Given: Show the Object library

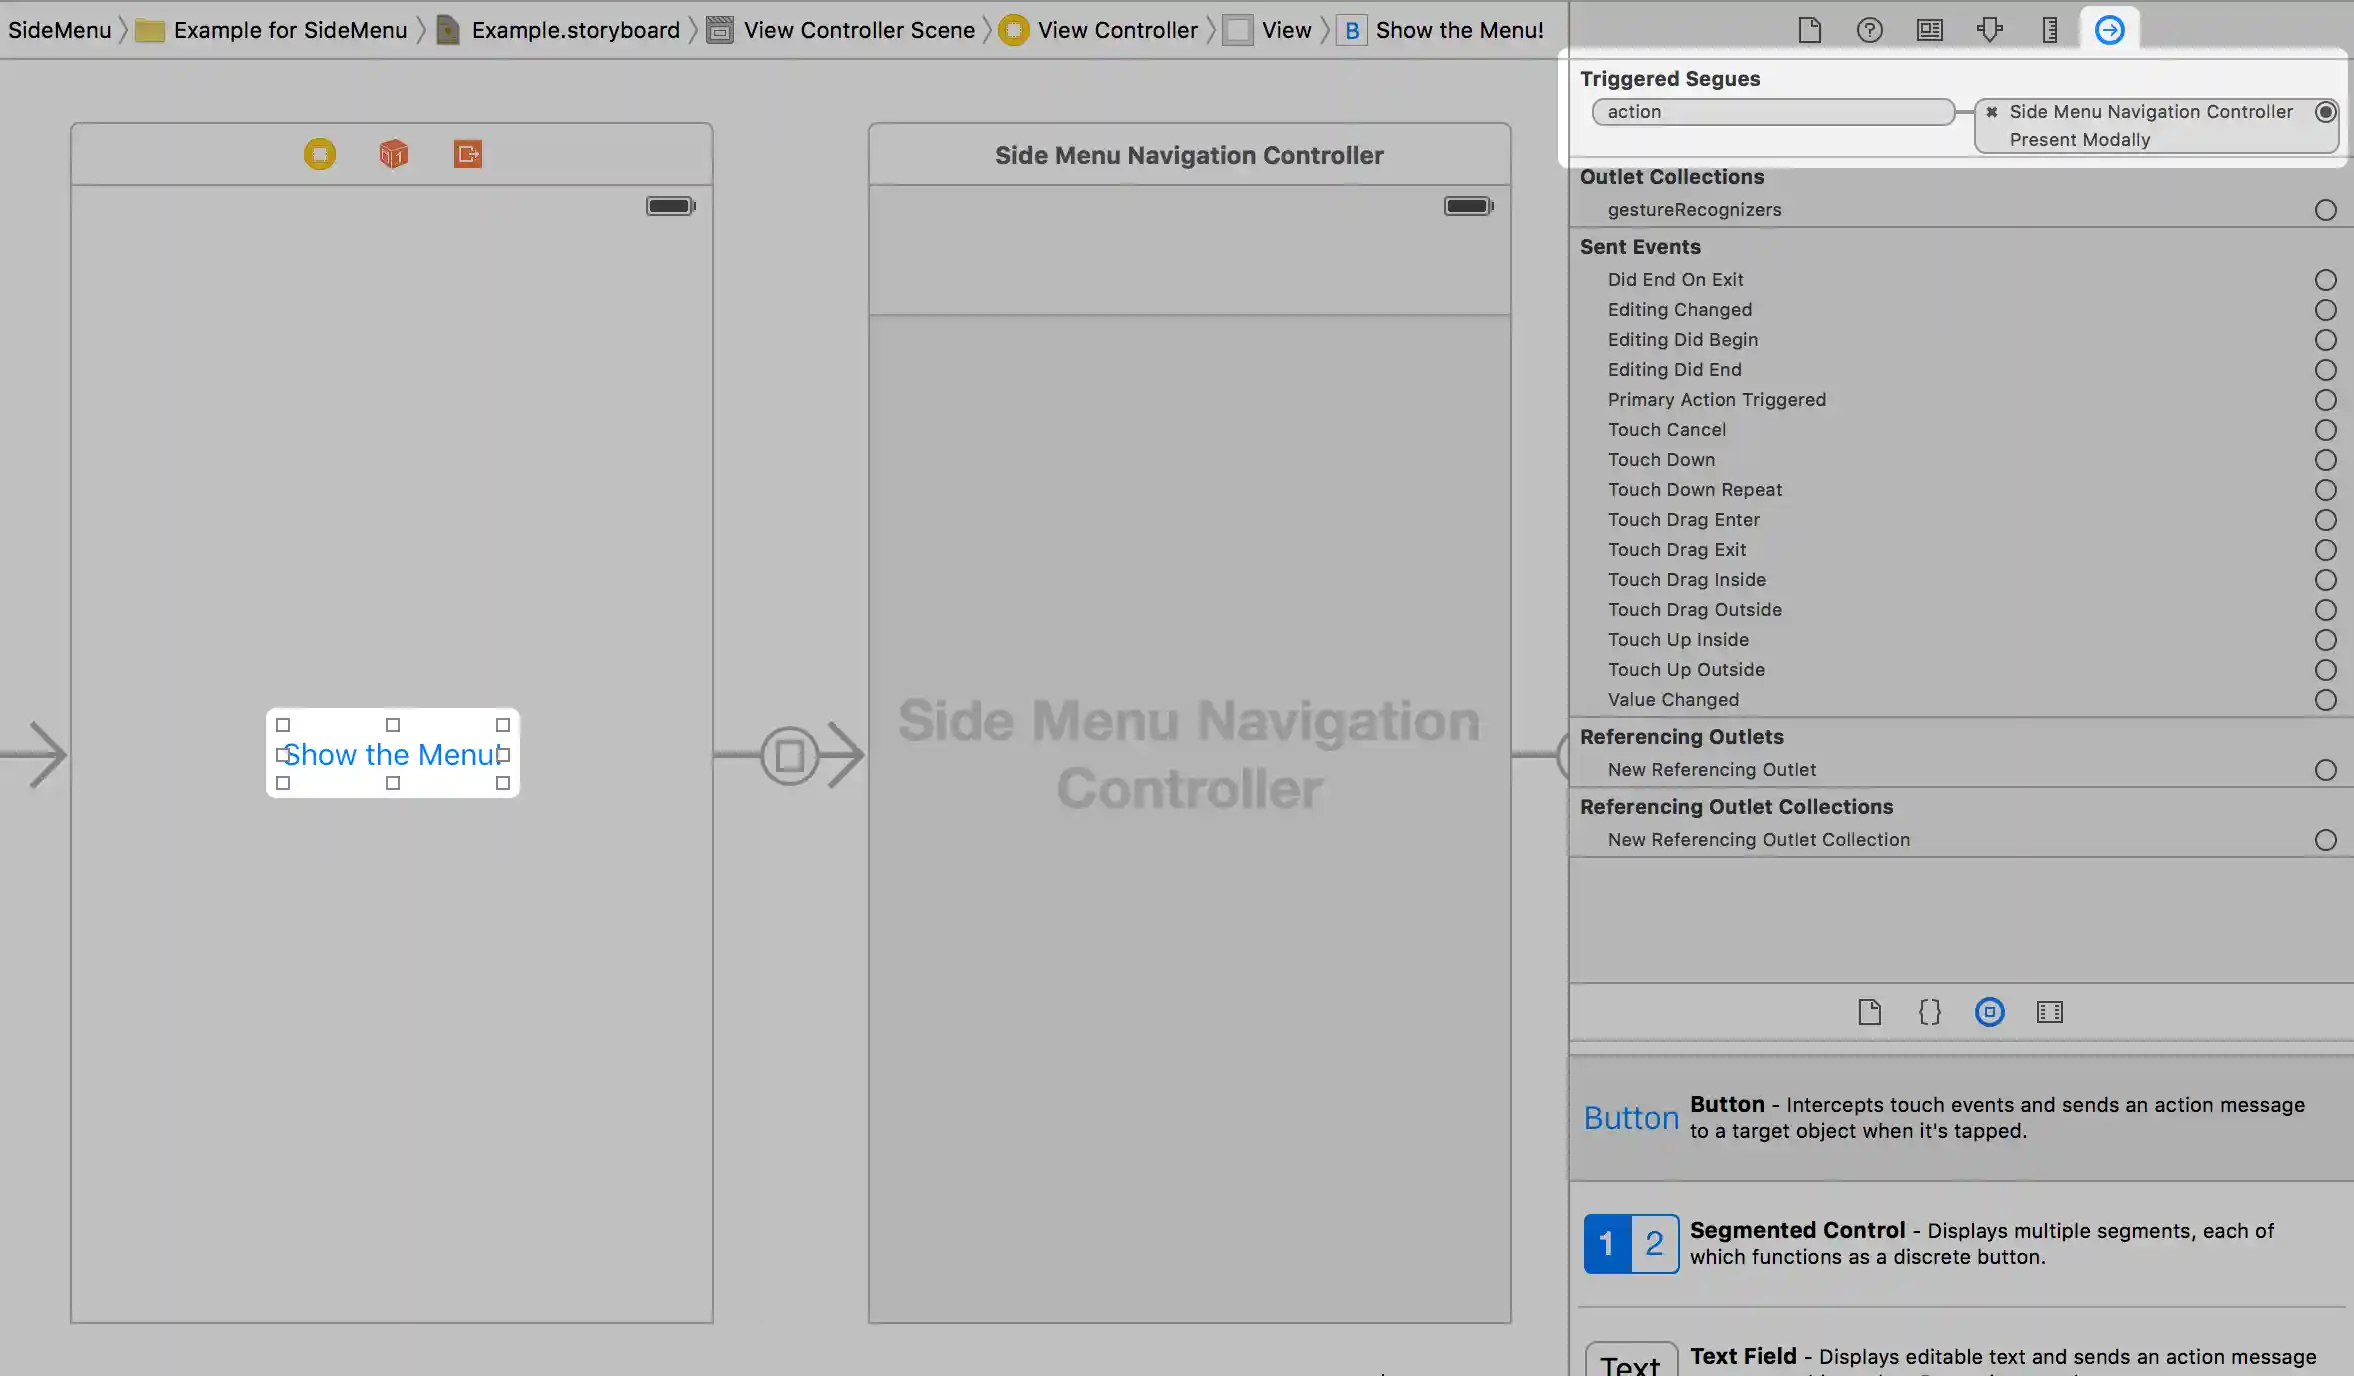Looking at the screenshot, I should [x=1989, y=1012].
